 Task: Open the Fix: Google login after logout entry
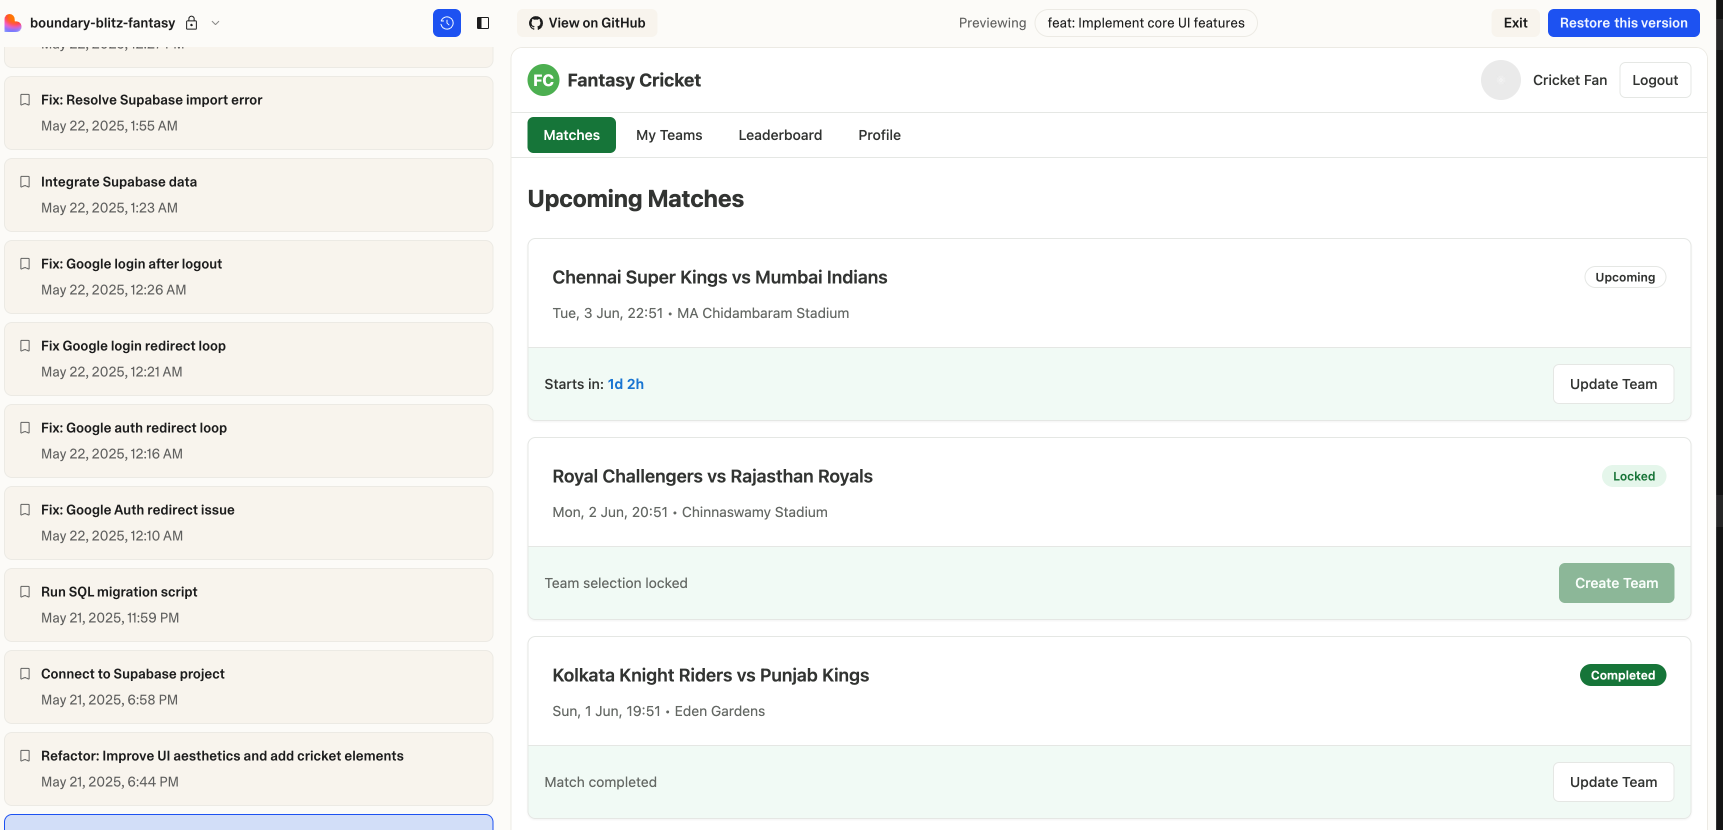pyautogui.click(x=249, y=277)
